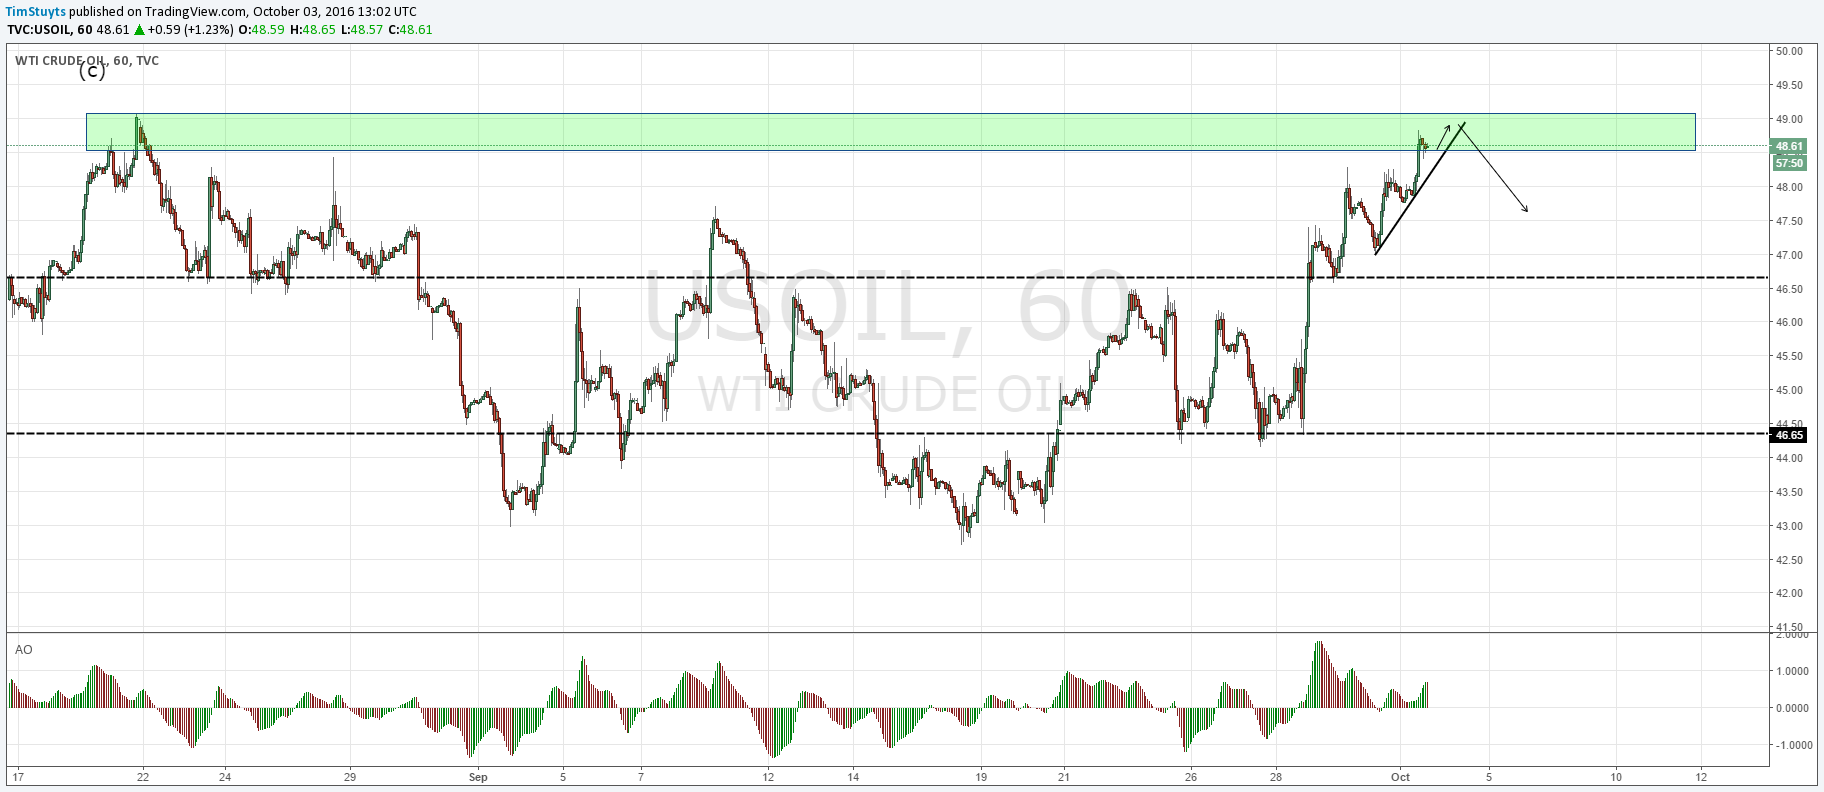The height and width of the screenshot is (792, 1824).
Task: Click the 14 date on time axis
Action: click(x=853, y=777)
